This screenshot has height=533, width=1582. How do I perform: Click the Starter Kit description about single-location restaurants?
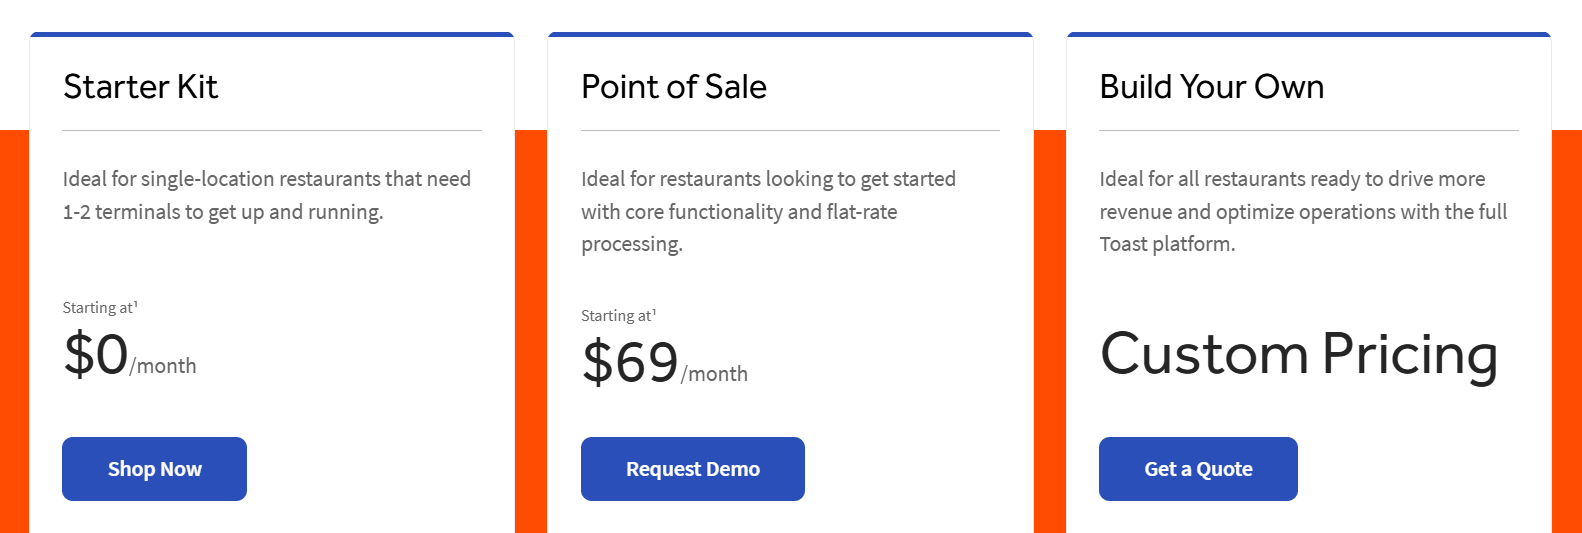tap(266, 195)
